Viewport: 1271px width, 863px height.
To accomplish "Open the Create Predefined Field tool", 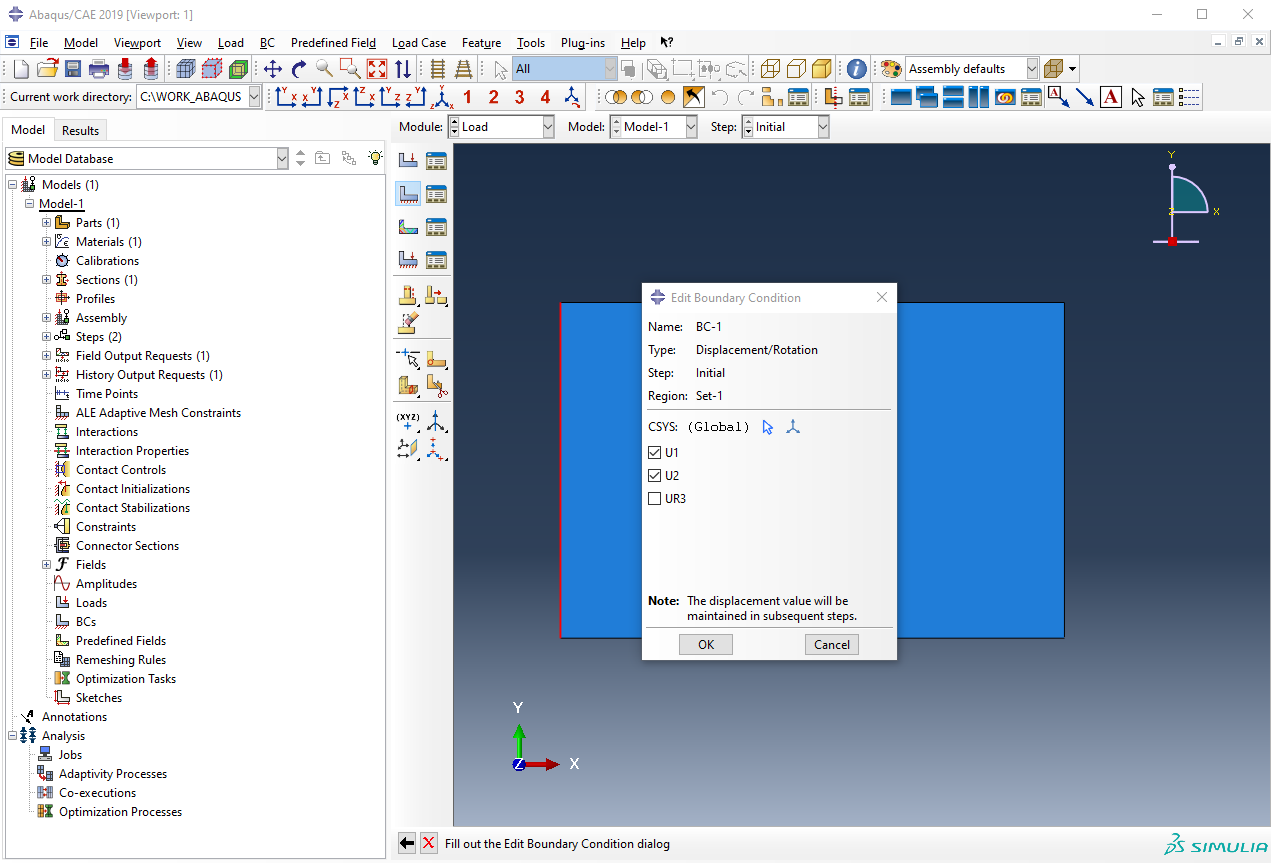I will (x=408, y=227).
